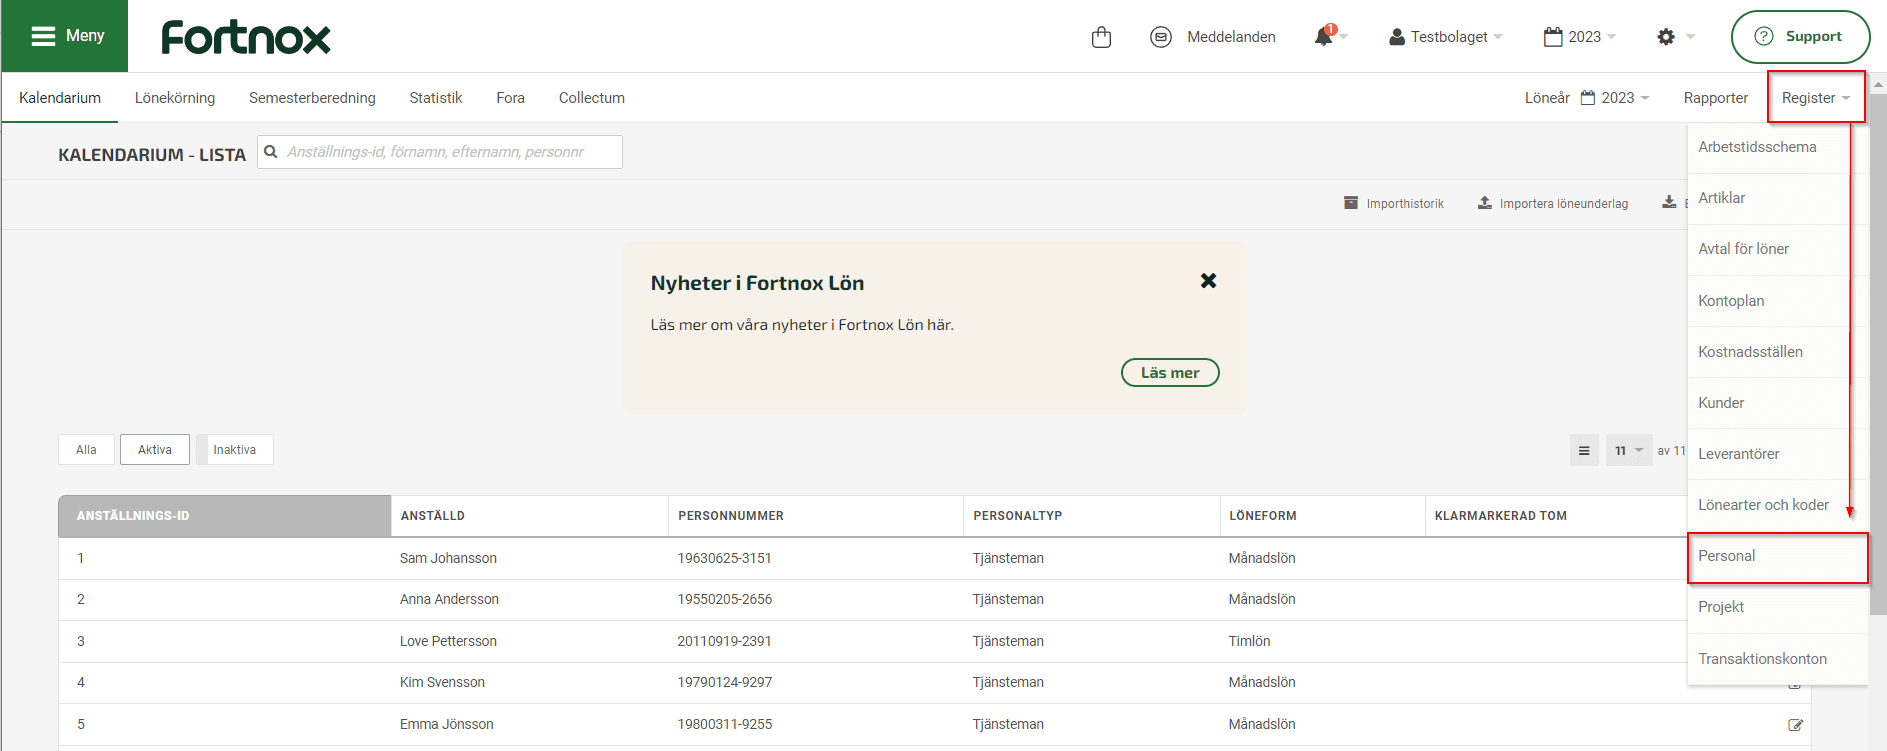The height and width of the screenshot is (751, 1887).
Task: Open employee Sam Johansson
Action: pos(448,558)
